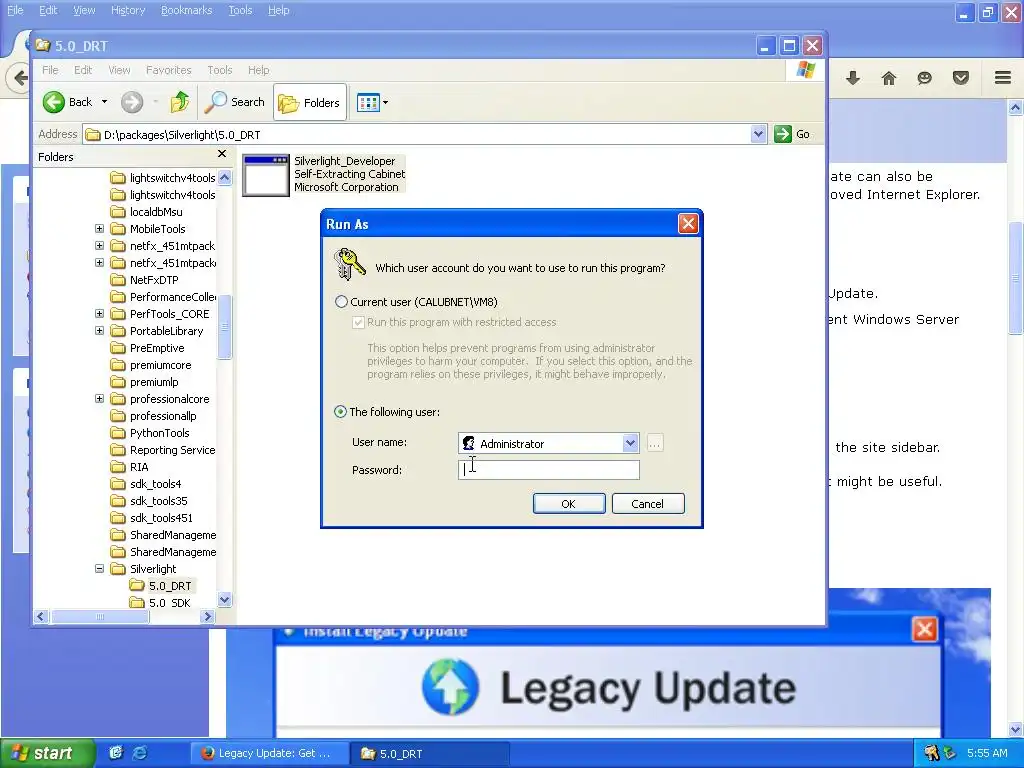This screenshot has height=768, width=1024.
Task: Click the green Go arrow button
Action: (x=782, y=134)
